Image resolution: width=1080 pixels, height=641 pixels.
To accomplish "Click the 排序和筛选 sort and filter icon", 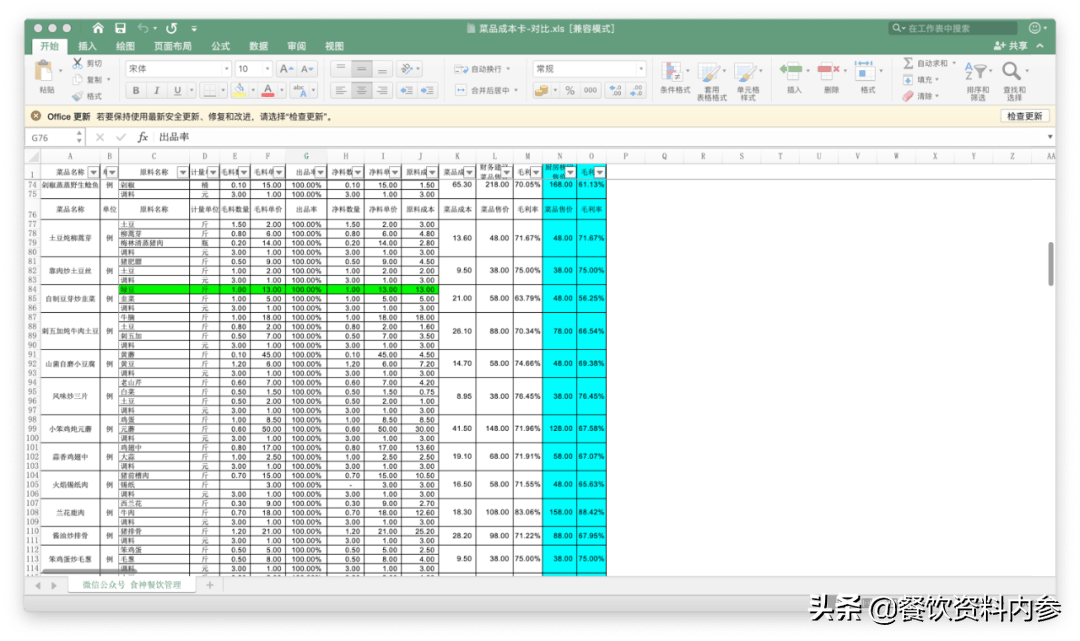I will [x=978, y=72].
